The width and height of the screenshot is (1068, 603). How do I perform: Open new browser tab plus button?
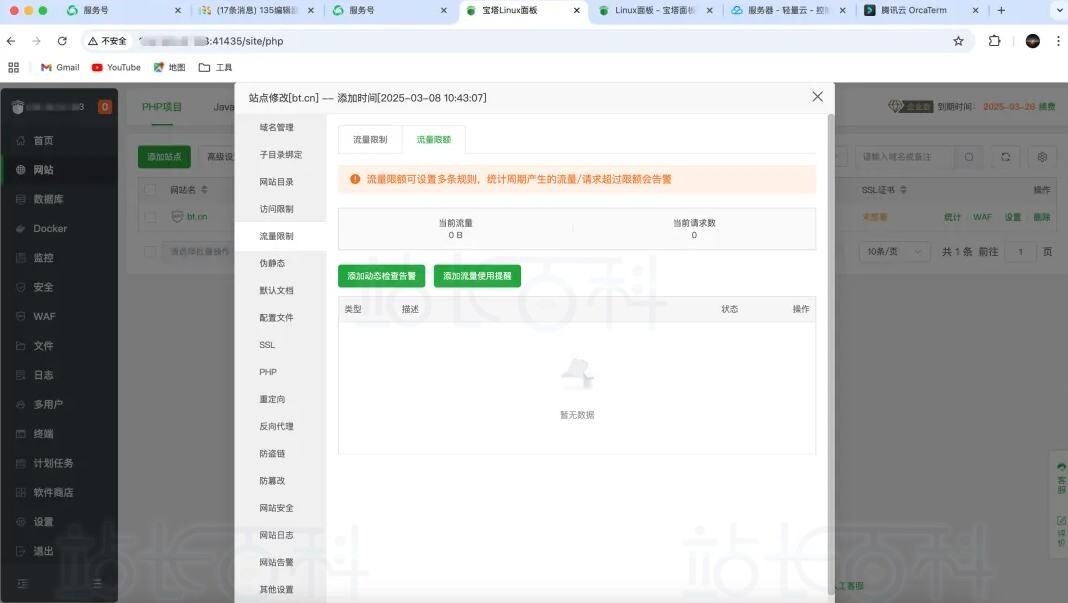[x=1001, y=10]
